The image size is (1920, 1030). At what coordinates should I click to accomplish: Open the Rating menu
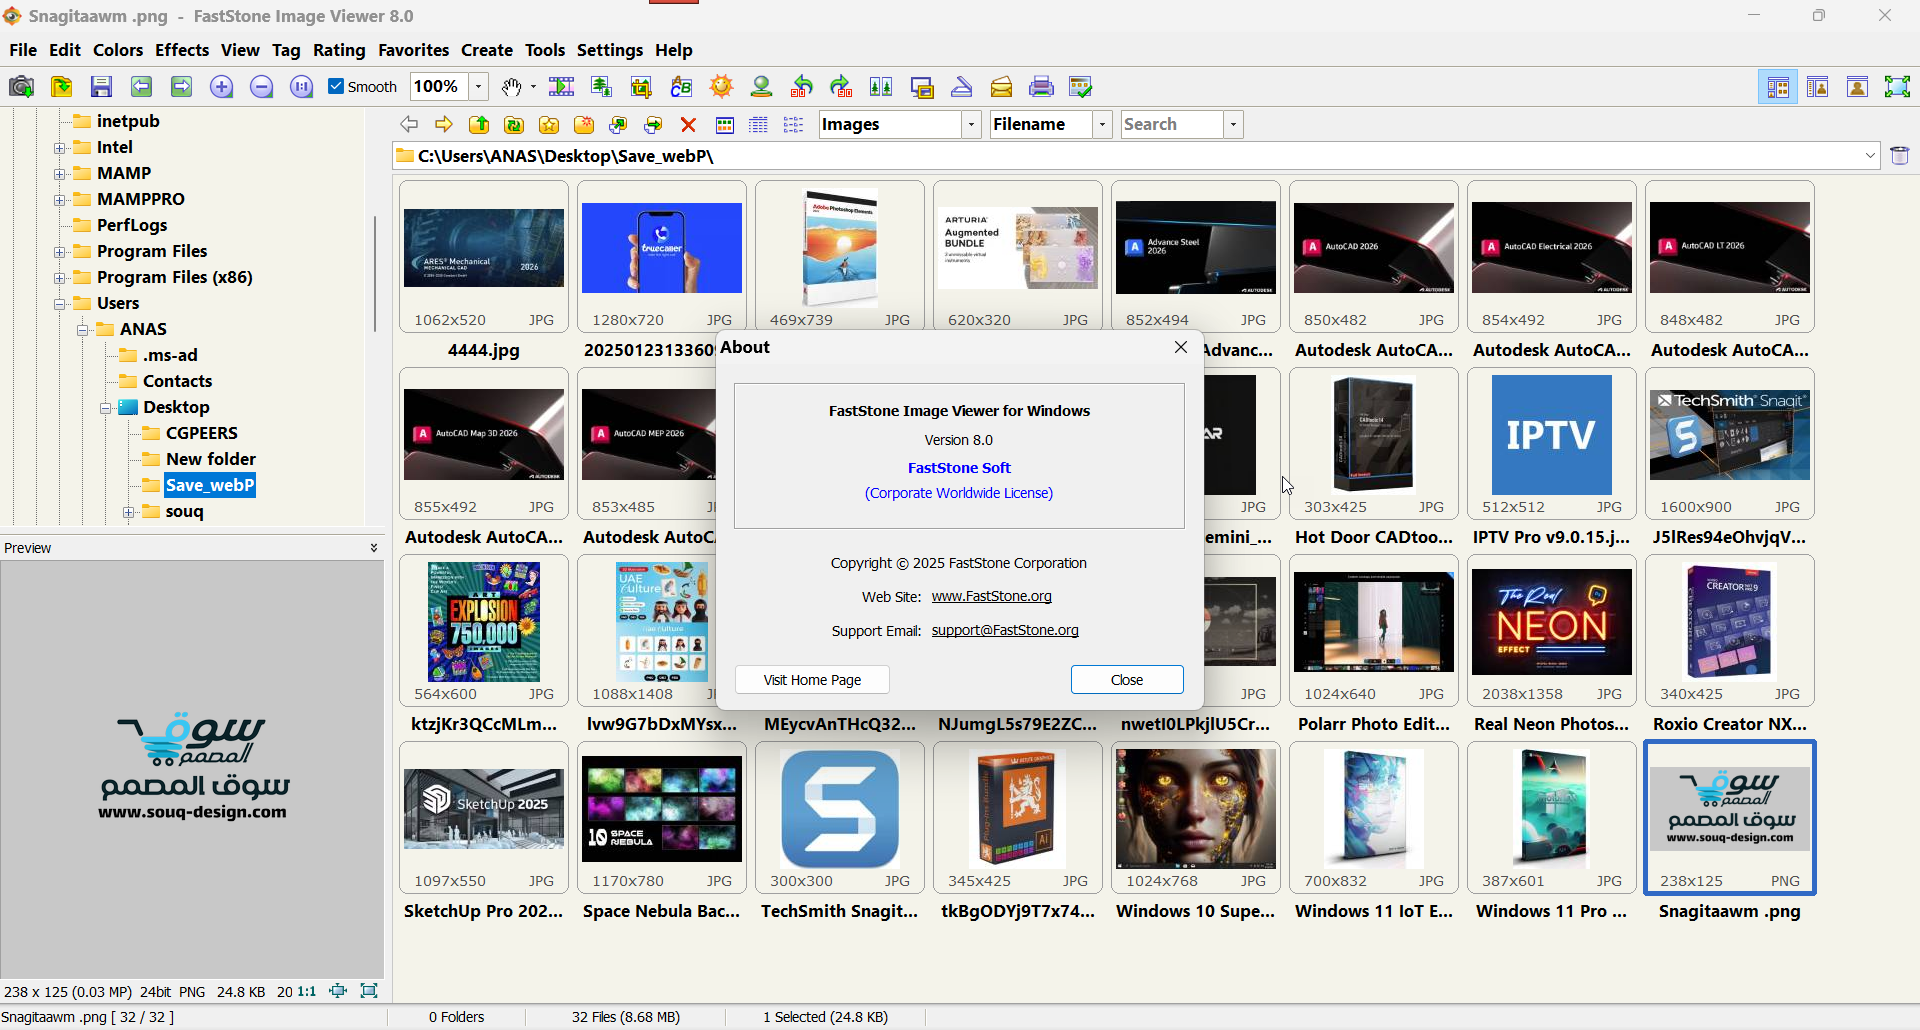coord(339,50)
